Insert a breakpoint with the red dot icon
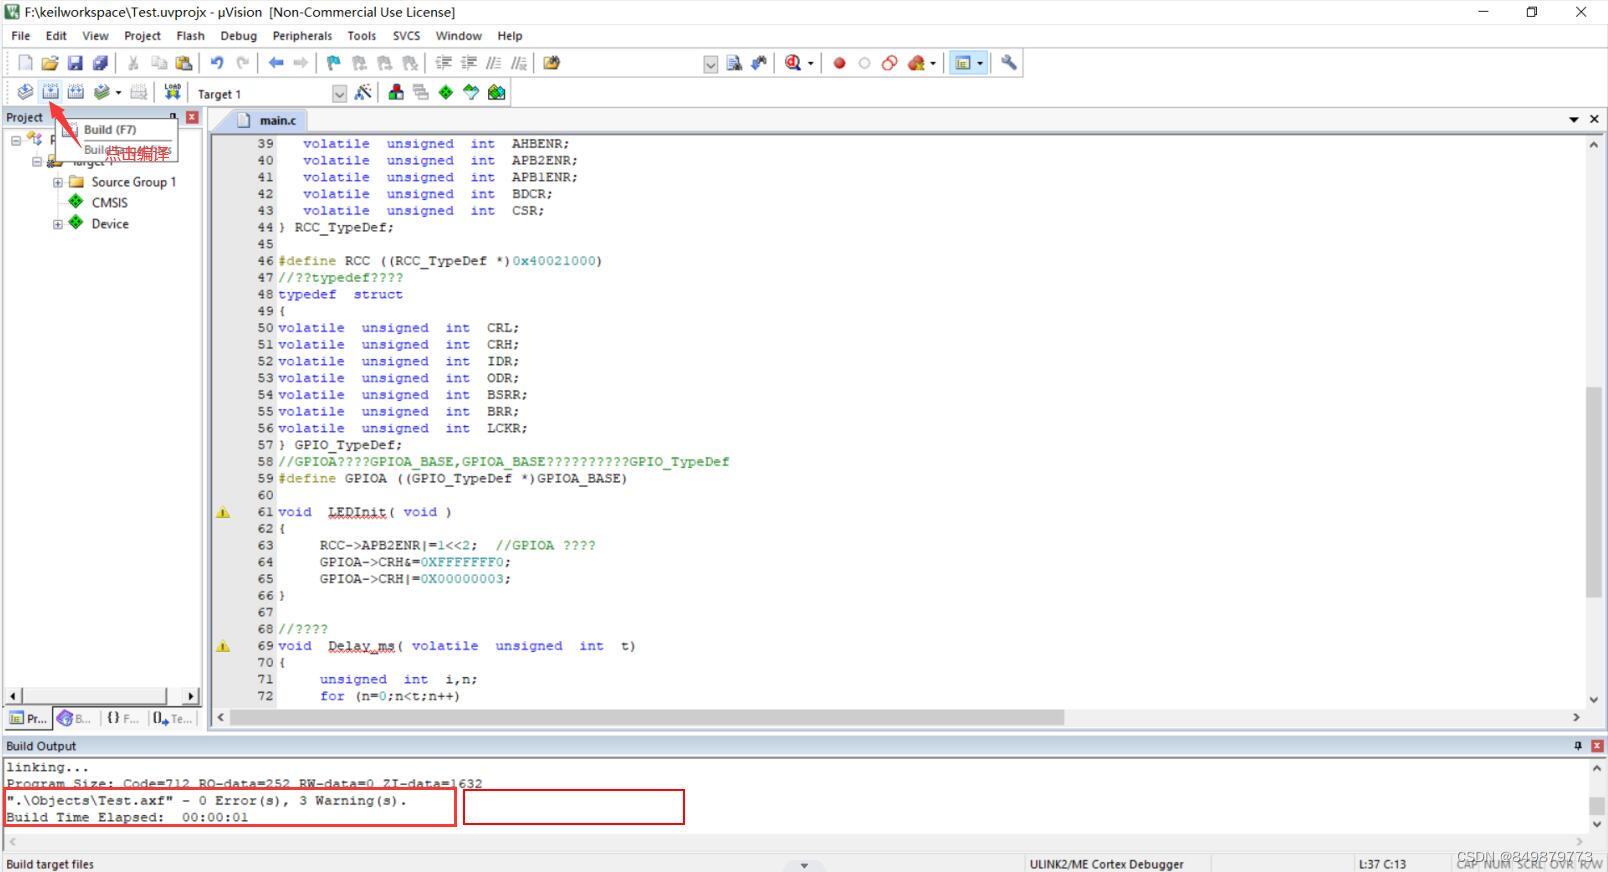 pyautogui.click(x=839, y=63)
